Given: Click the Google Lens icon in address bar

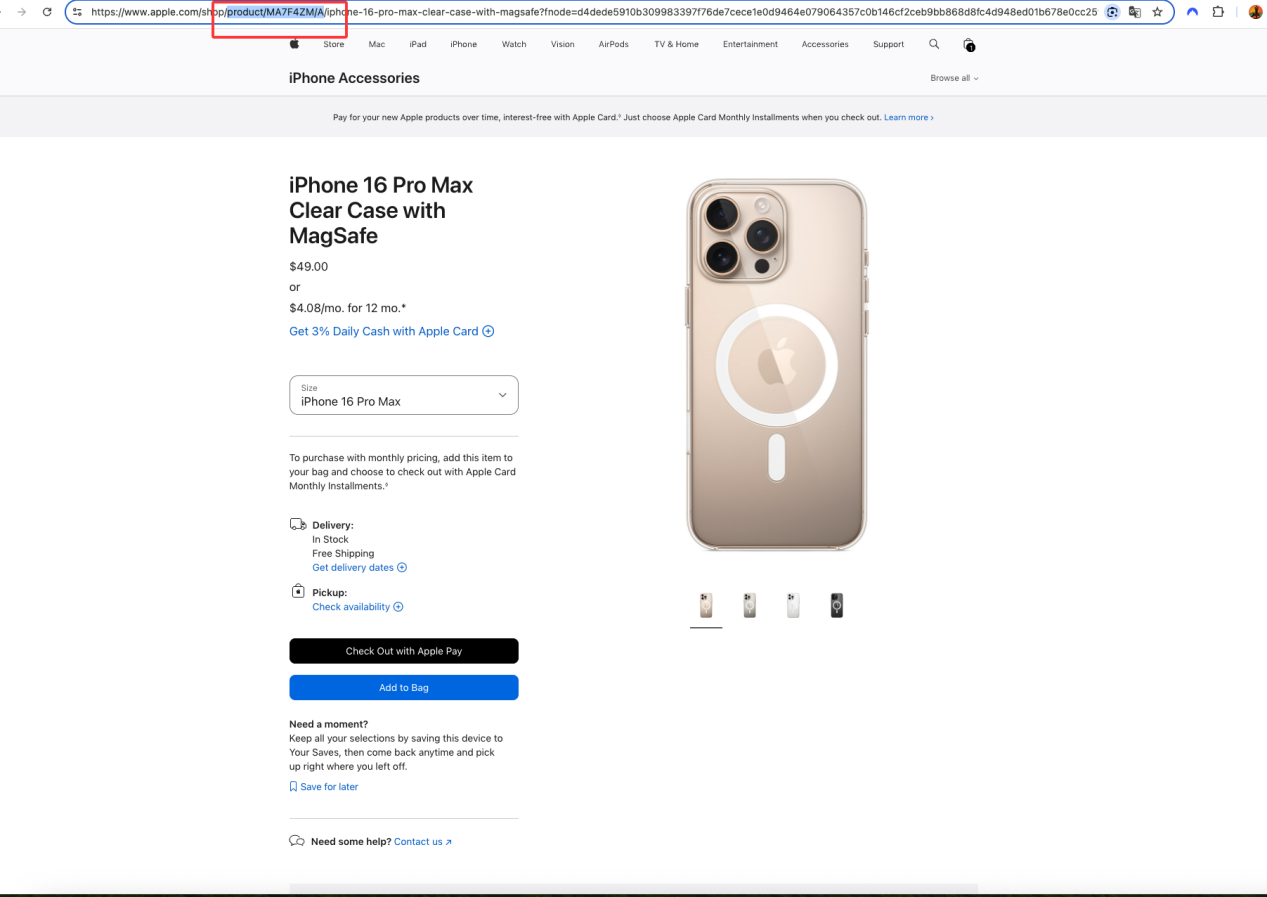Looking at the screenshot, I should [x=1111, y=12].
